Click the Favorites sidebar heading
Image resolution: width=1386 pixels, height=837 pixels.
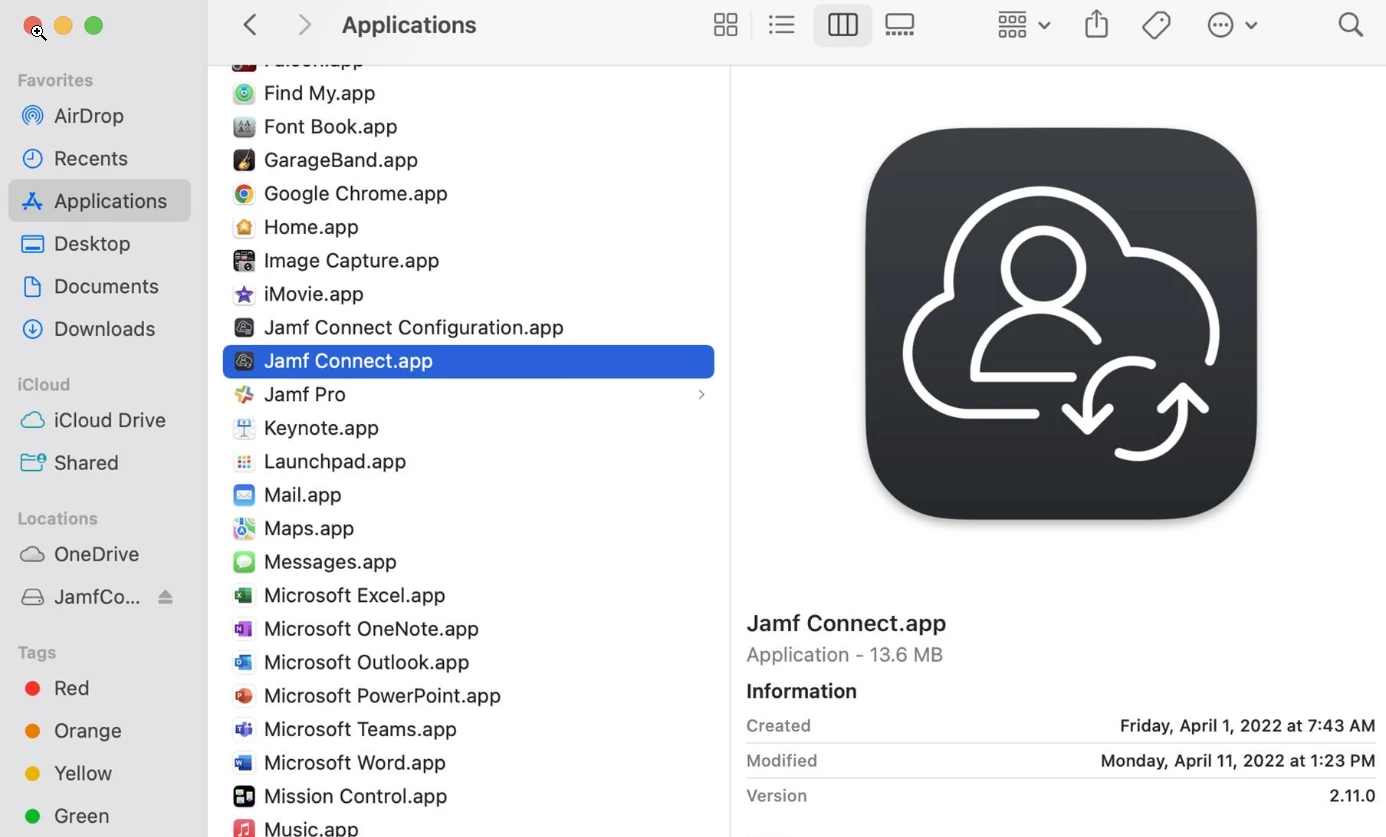tap(55, 81)
